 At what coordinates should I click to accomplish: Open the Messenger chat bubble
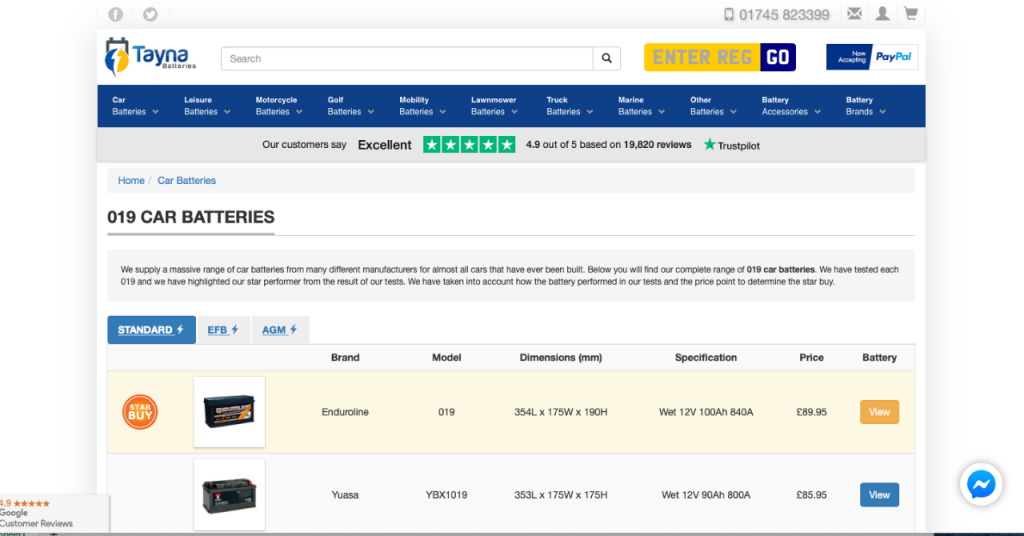(x=981, y=484)
